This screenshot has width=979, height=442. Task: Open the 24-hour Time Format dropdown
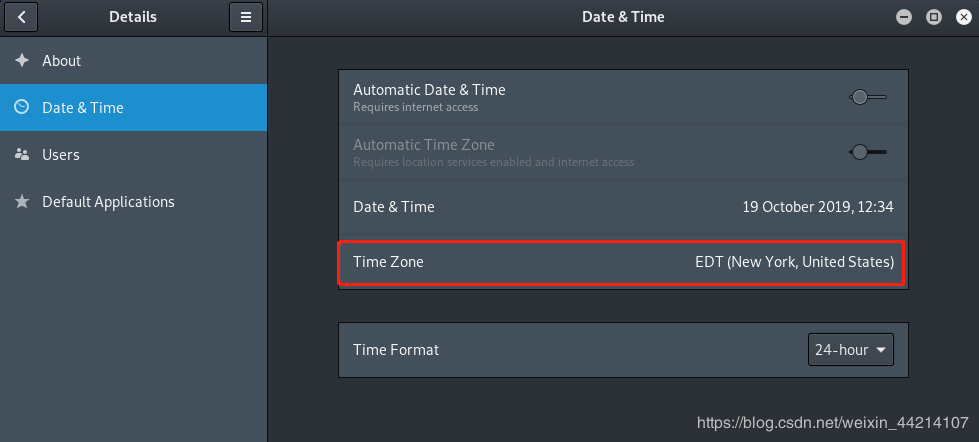[850, 350]
